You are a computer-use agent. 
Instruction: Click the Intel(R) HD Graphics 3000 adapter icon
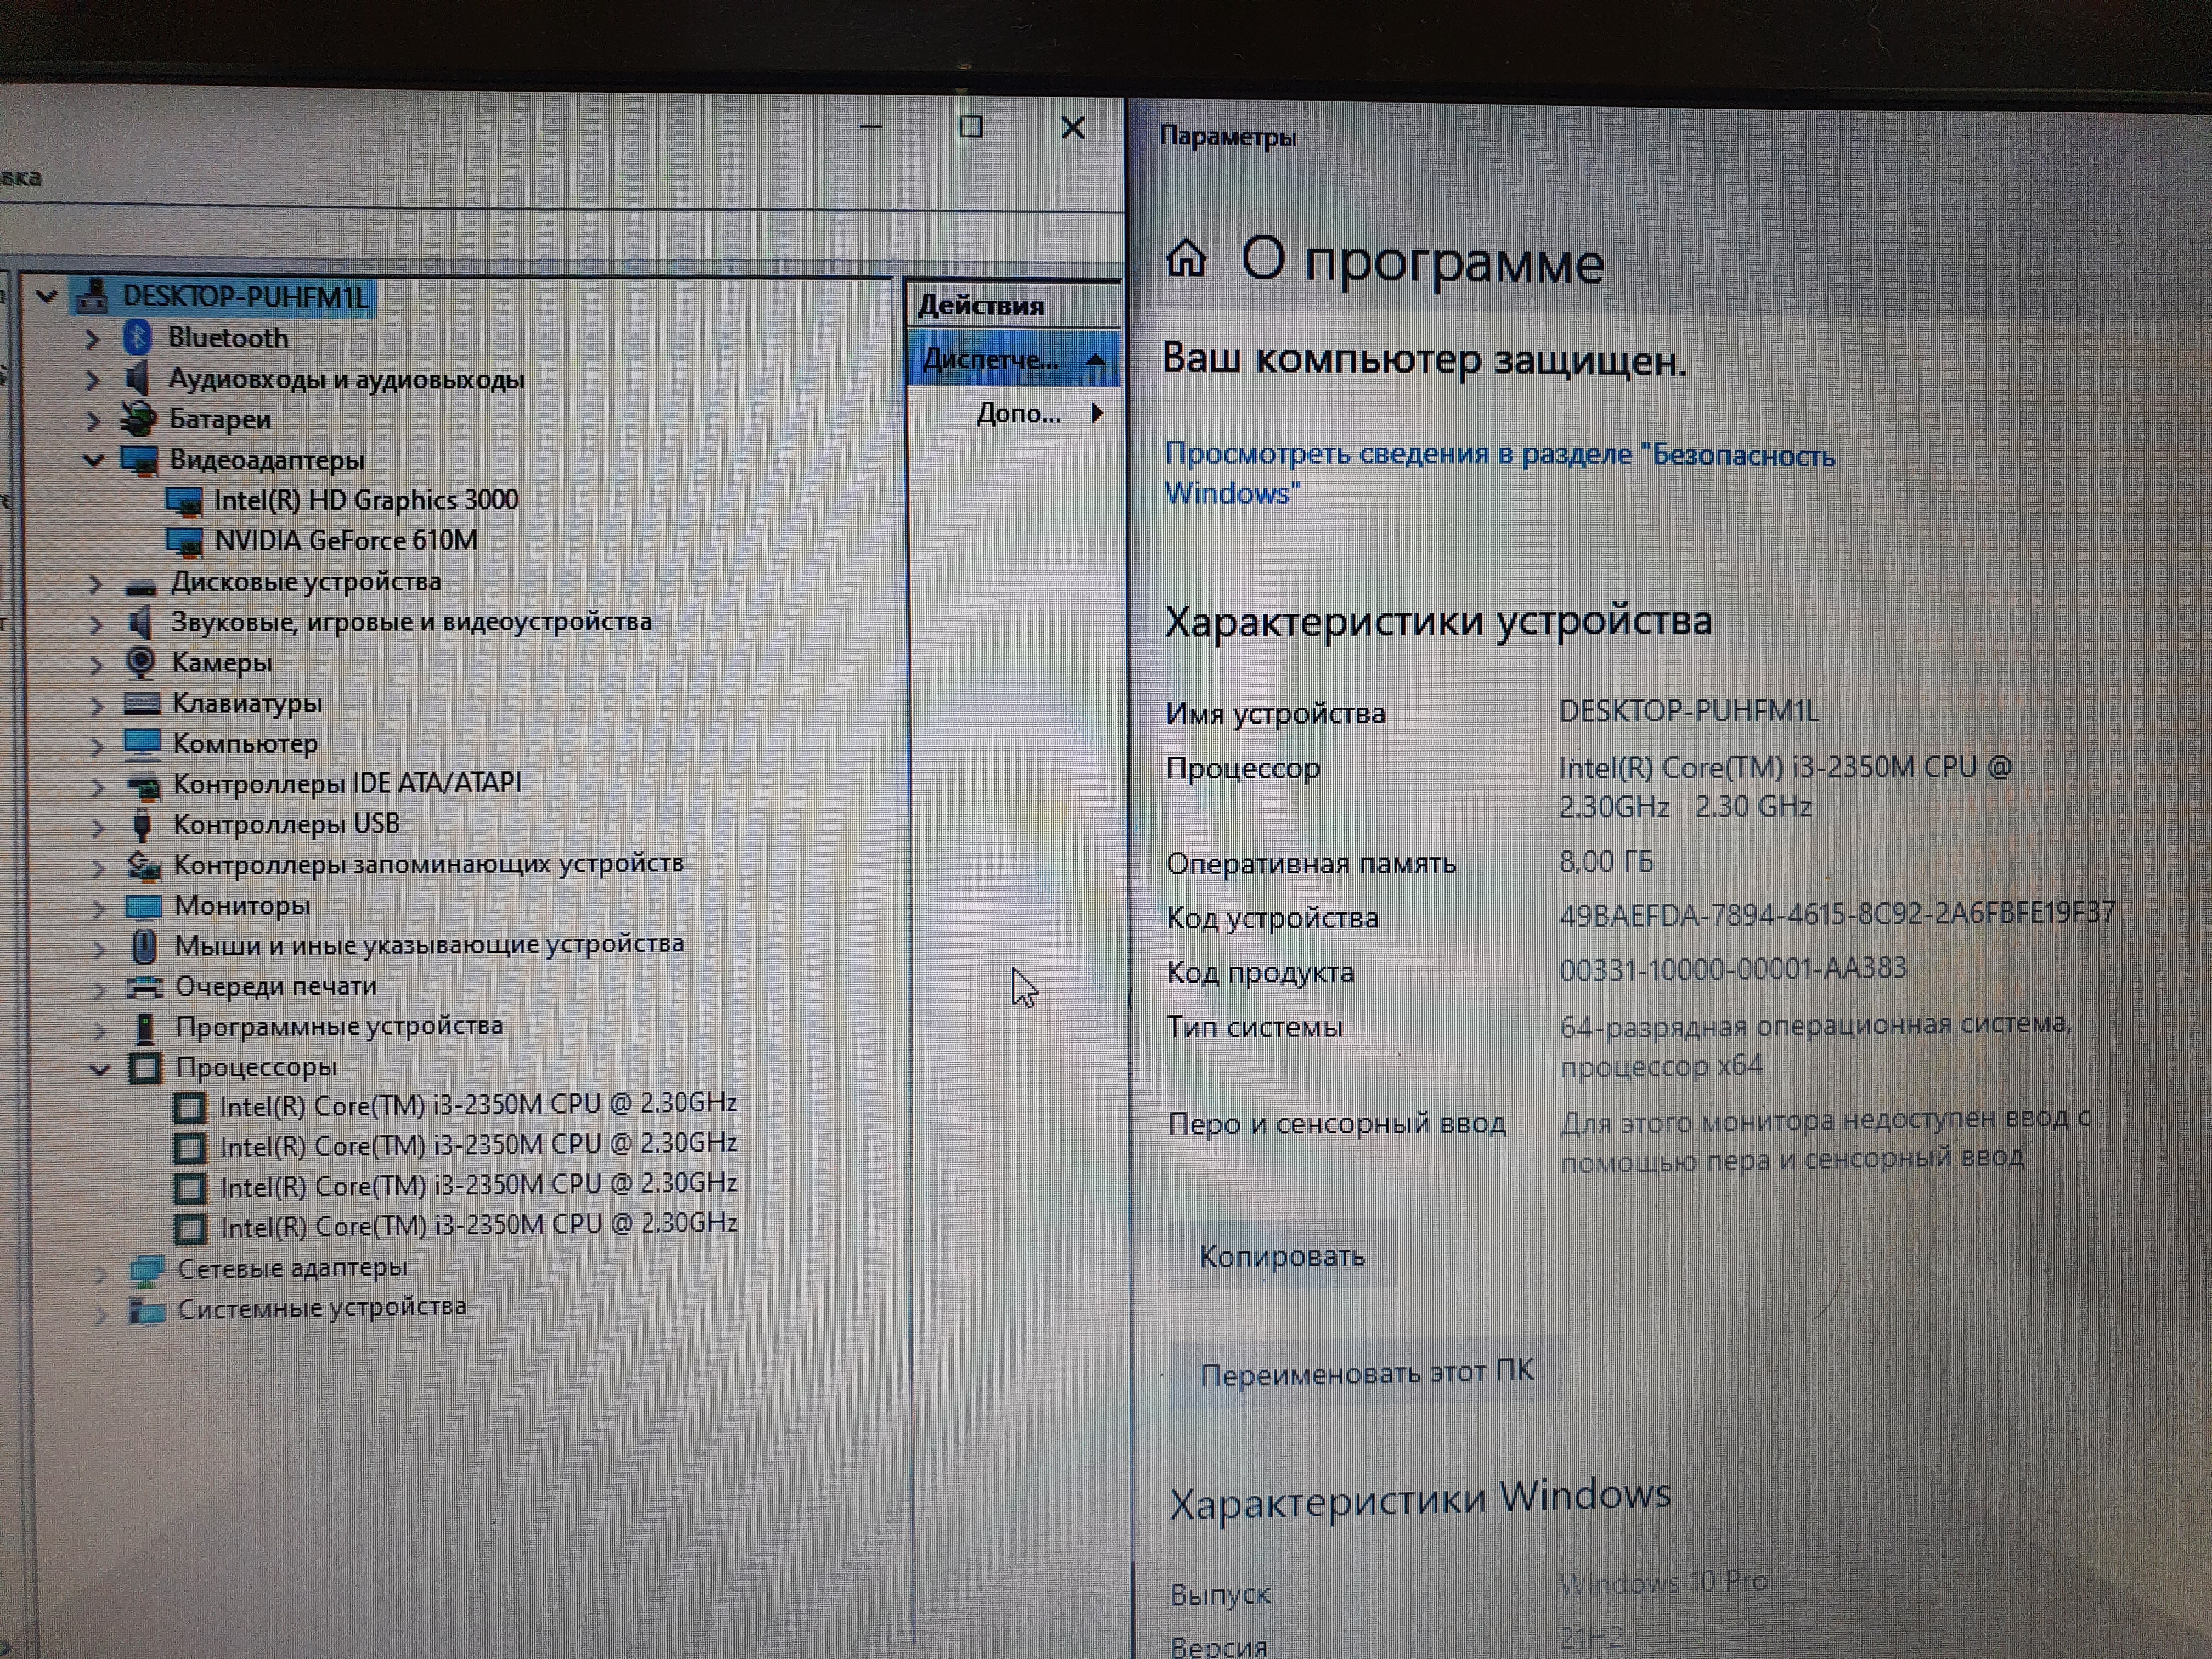(x=184, y=501)
